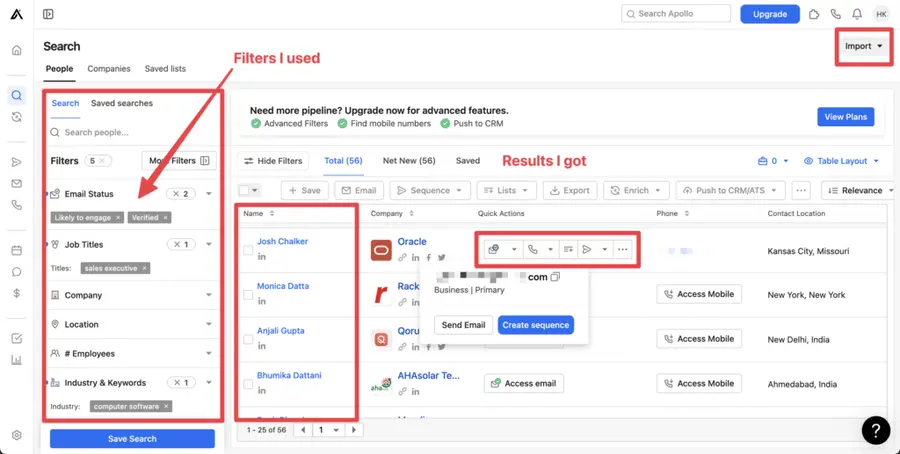Toggle the sidebar collapse icon
Image resolution: width=900 pixels, height=454 pixels.
pyautogui.click(x=48, y=14)
